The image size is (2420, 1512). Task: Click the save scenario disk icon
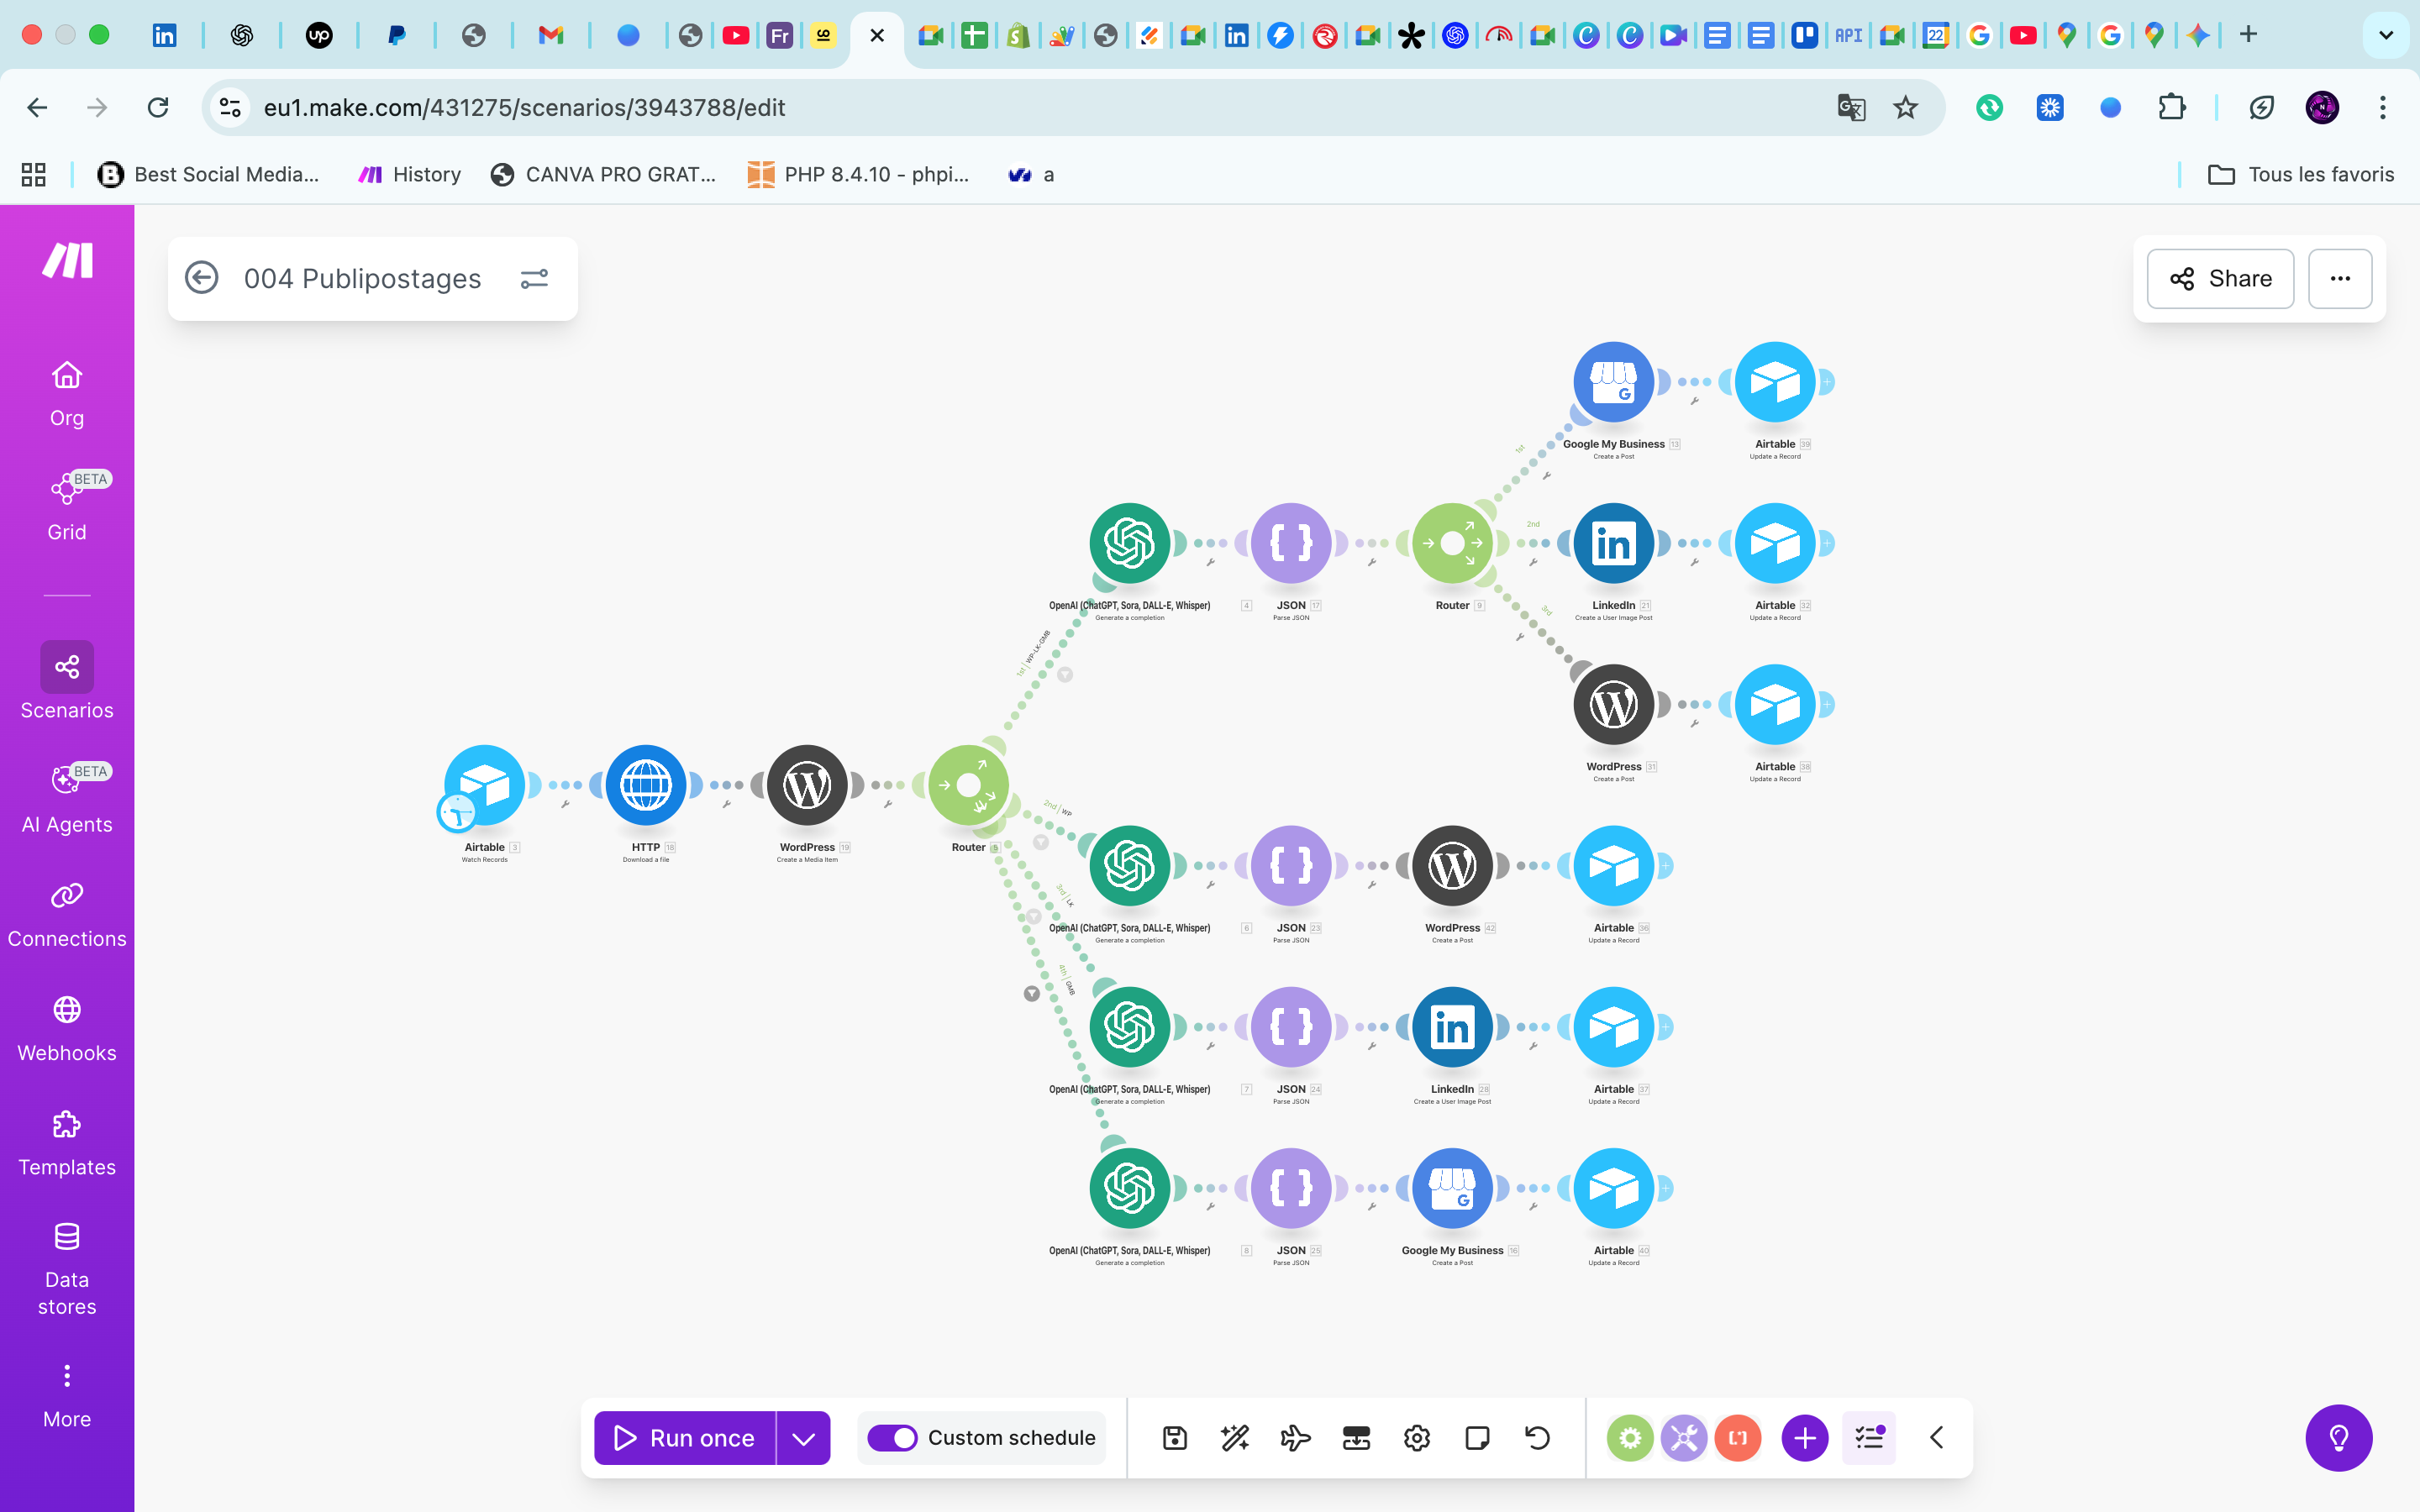click(1175, 1438)
